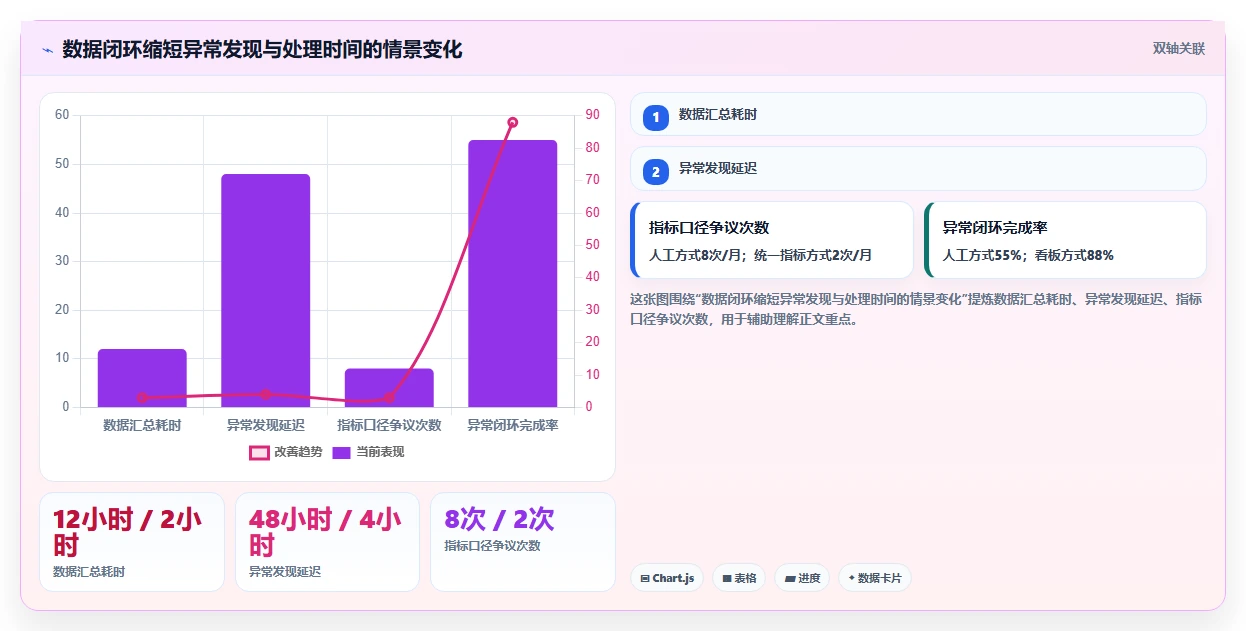Click the x-axis label 异常发现延迟
The width and height of the screenshot is (1246, 631).
pos(266,425)
